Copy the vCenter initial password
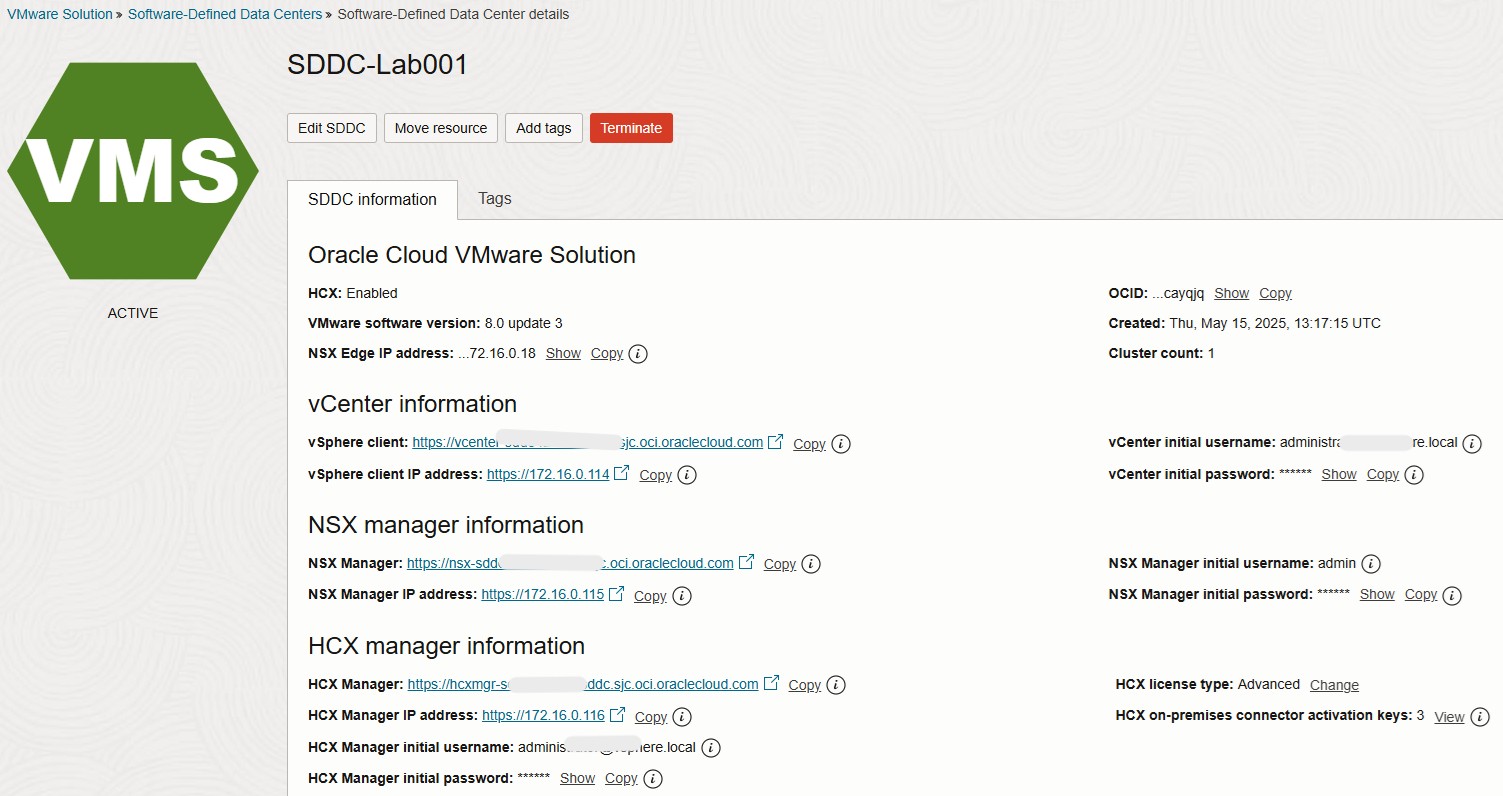Image resolution: width=1503 pixels, height=796 pixels. [x=1383, y=474]
